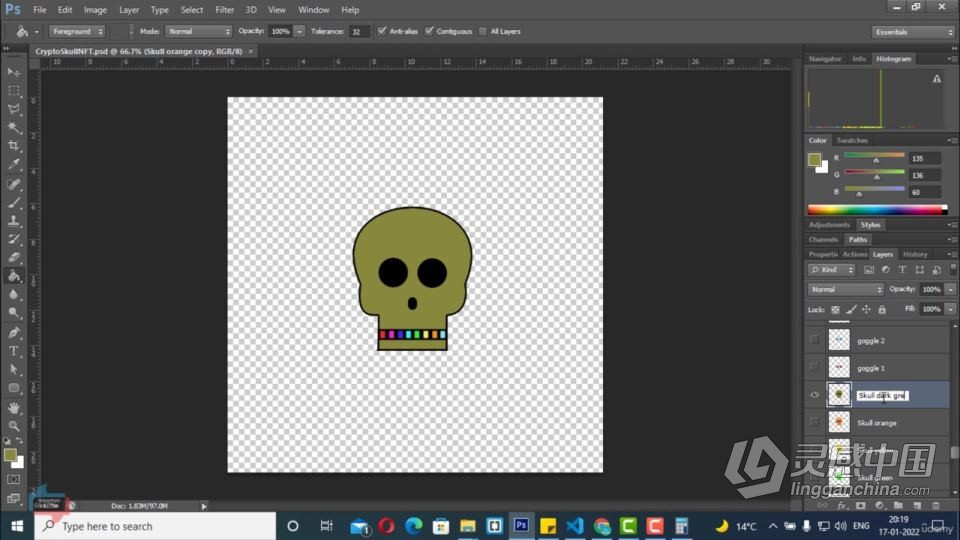The height and width of the screenshot is (540, 960).
Task: Filter layers by type layers icon
Action: (x=902, y=270)
